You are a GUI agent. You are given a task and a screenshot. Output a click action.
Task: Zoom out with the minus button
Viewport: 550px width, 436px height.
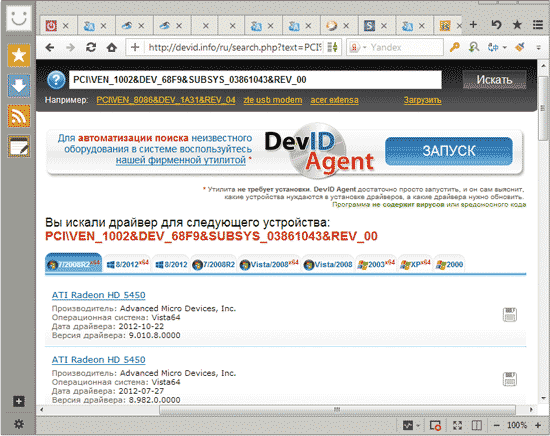(497, 425)
